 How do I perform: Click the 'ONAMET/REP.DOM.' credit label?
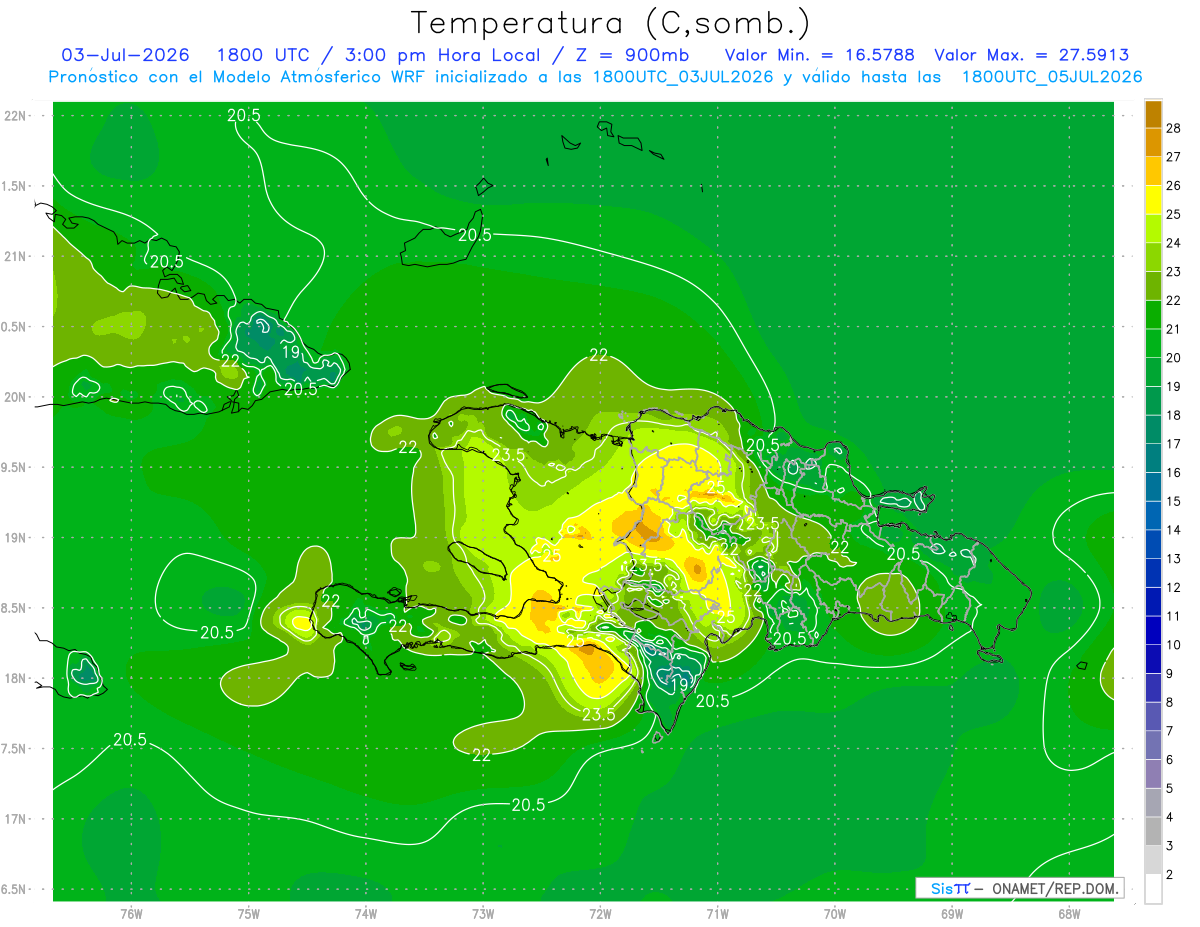tap(1054, 888)
